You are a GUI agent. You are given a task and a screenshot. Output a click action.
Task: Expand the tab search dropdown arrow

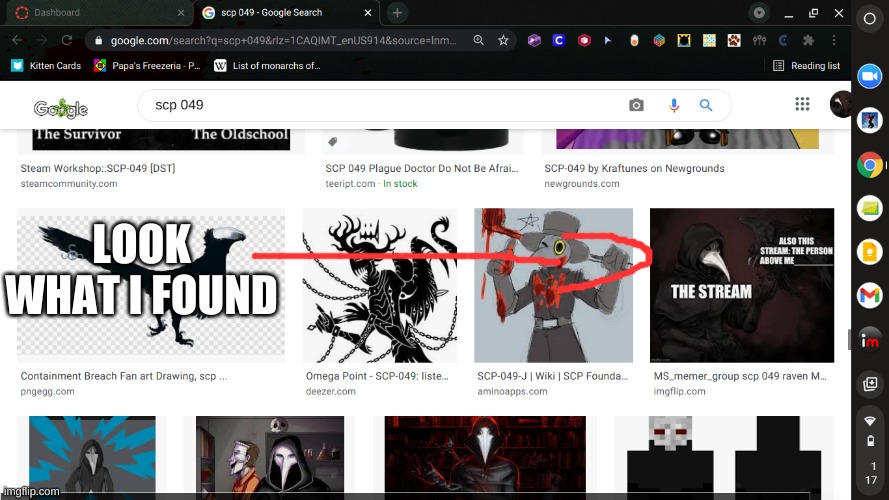(759, 13)
